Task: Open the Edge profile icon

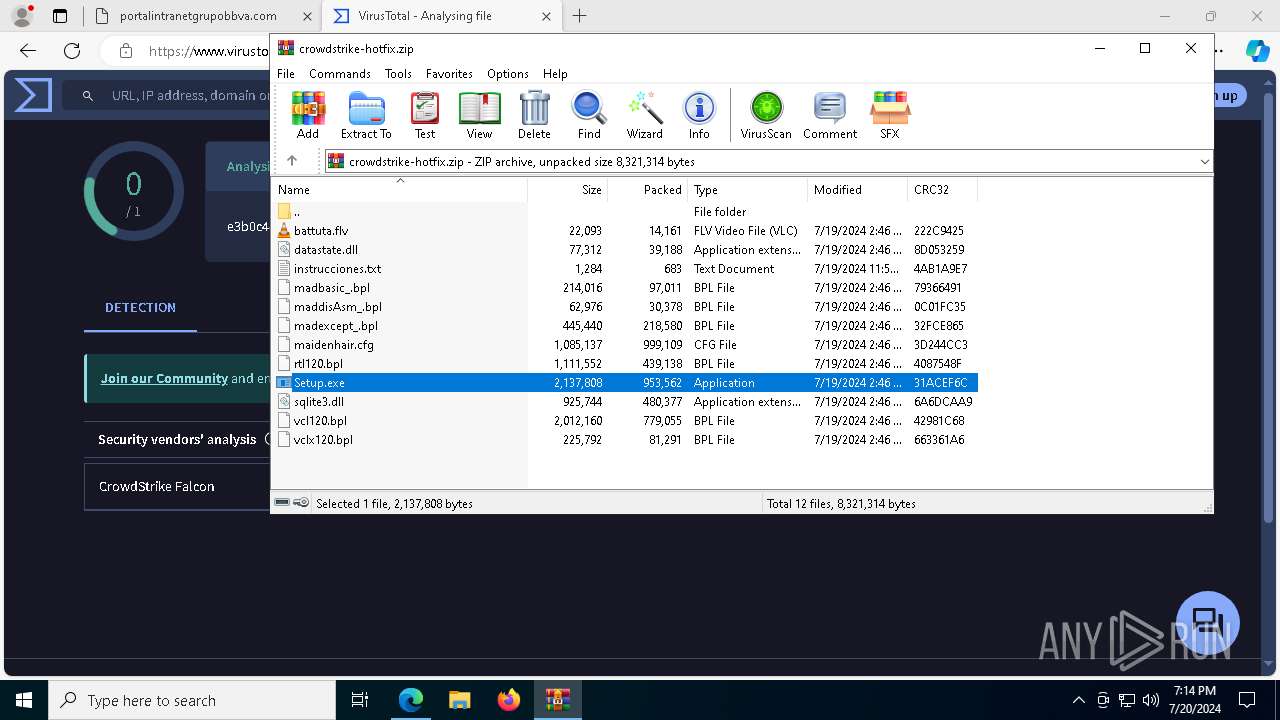Action: tap(22, 16)
